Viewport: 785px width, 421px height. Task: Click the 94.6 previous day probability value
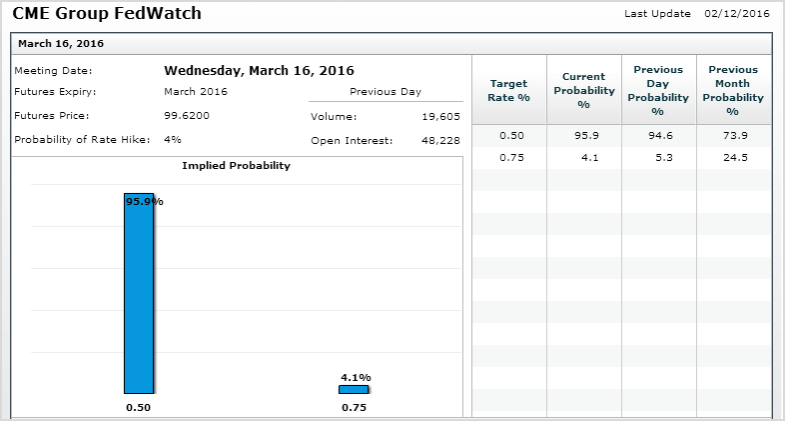[660, 136]
